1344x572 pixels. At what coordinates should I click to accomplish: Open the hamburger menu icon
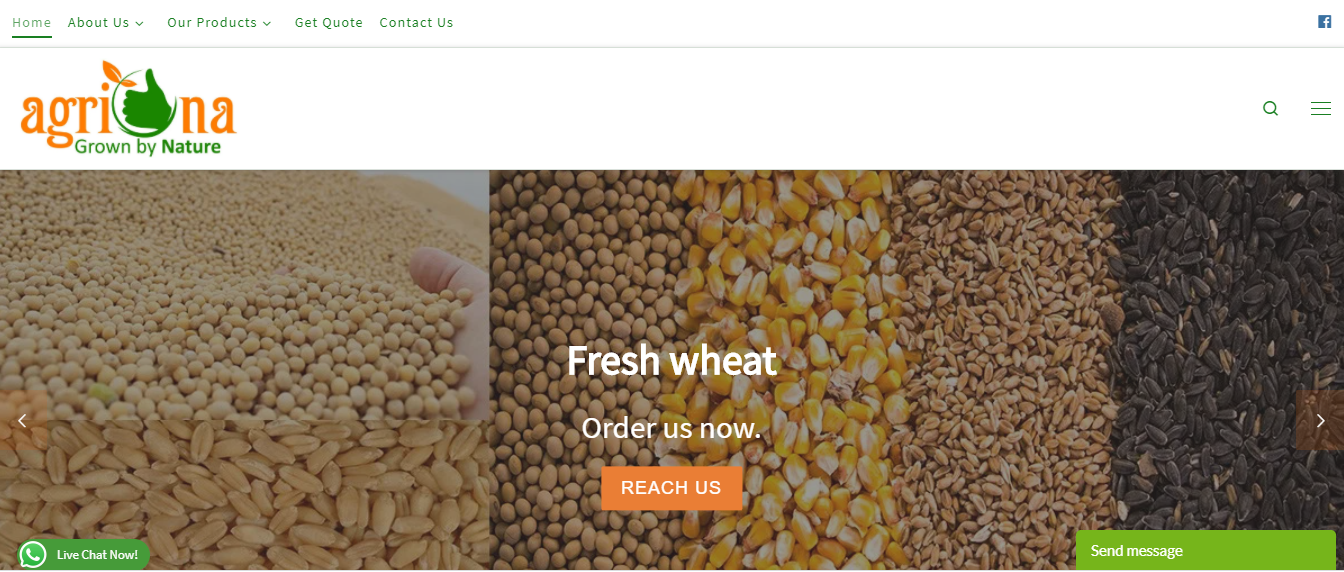tap(1320, 109)
